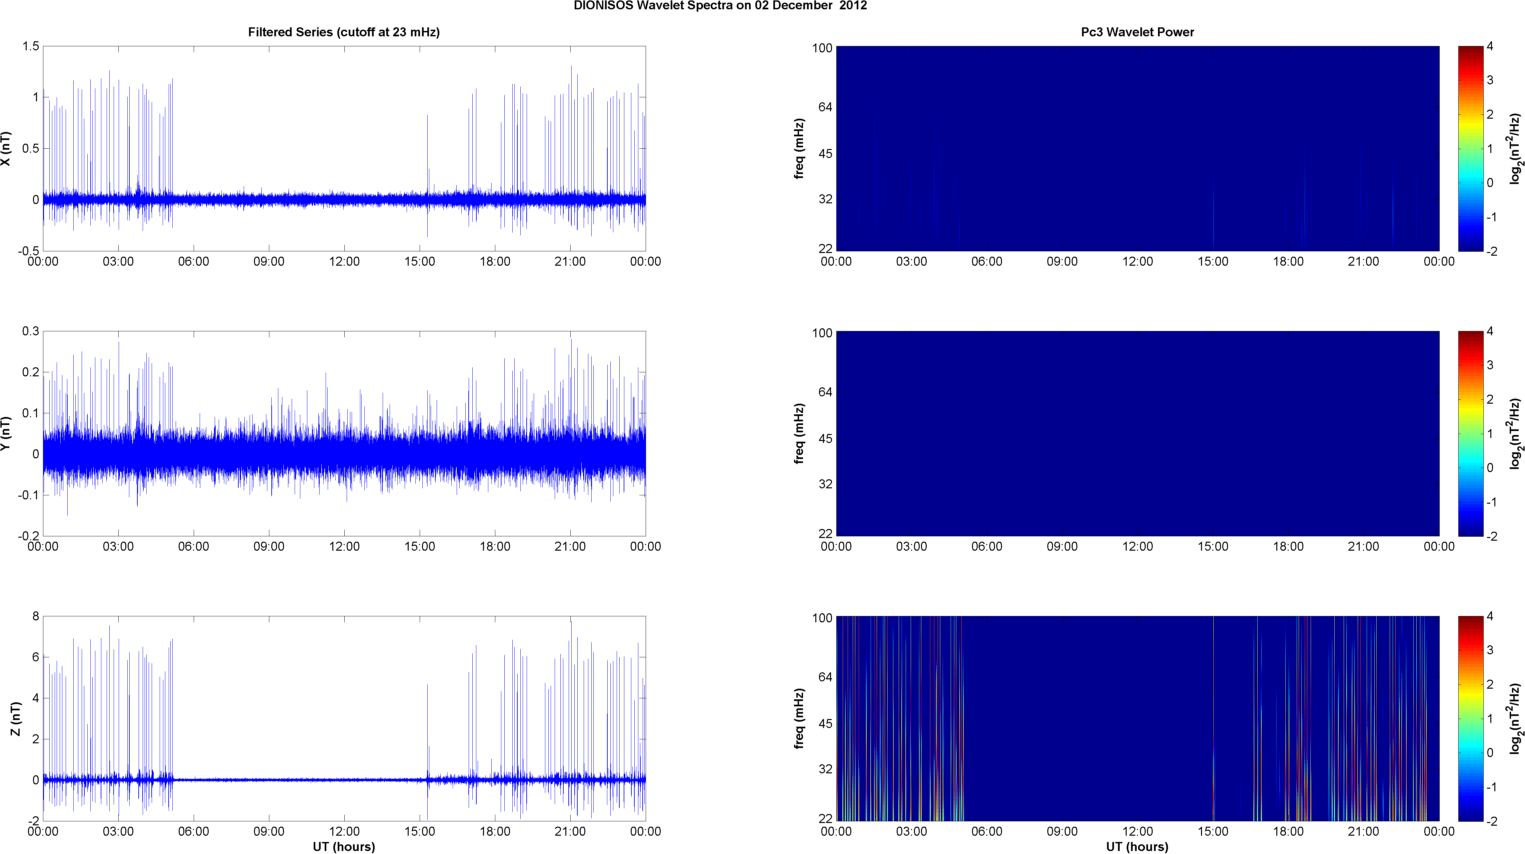Select the 'Filtered Series (cutoff at 23 mHz)' heading
This screenshot has height=854, width=1525.
tap(344, 32)
